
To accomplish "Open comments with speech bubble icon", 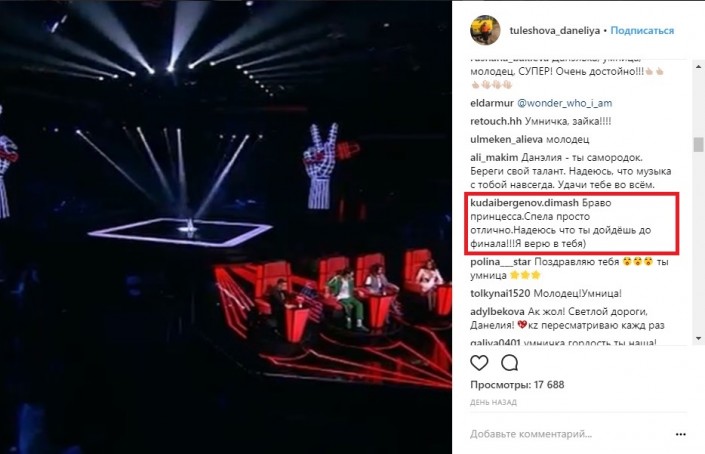I will pyautogui.click(x=509, y=363).
